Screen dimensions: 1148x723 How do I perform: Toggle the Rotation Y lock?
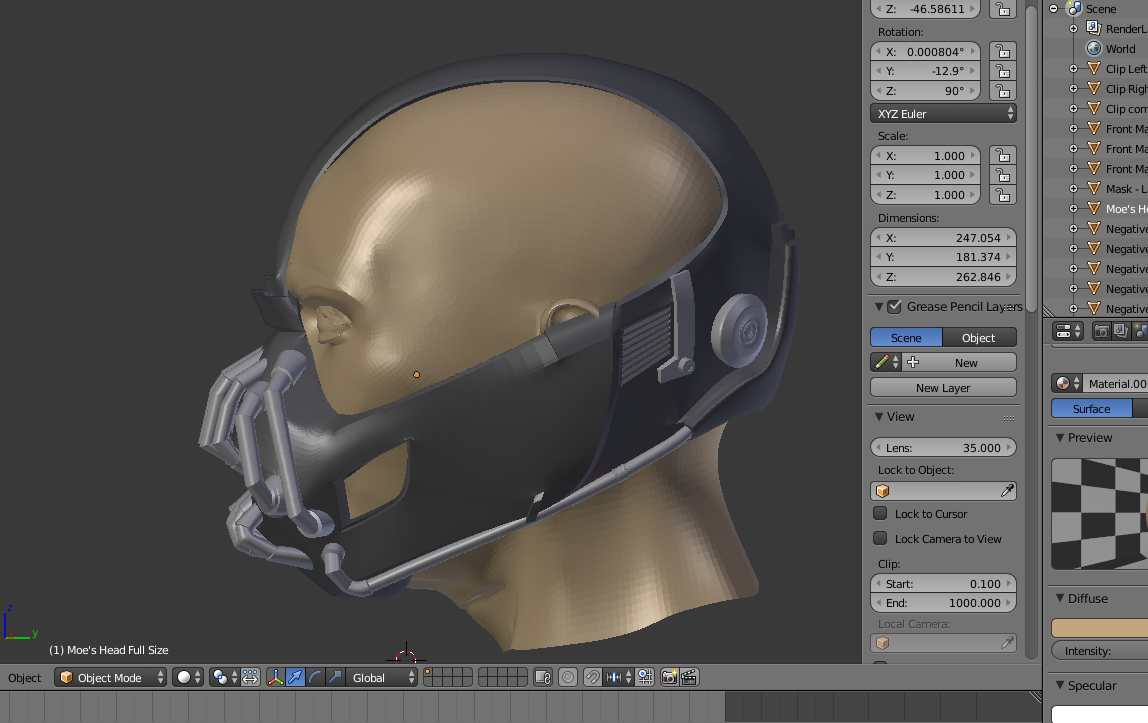click(x=1003, y=71)
